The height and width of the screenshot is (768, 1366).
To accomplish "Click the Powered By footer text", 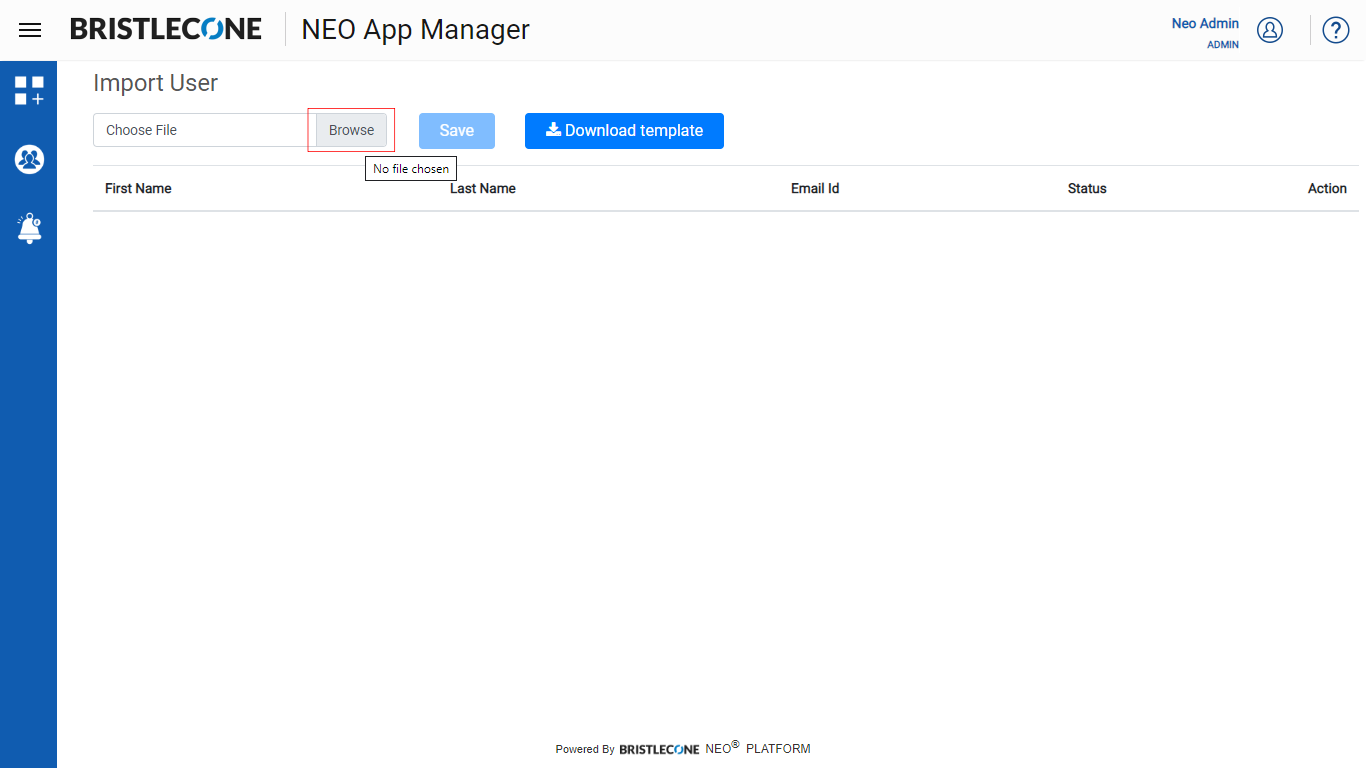I will click(585, 749).
